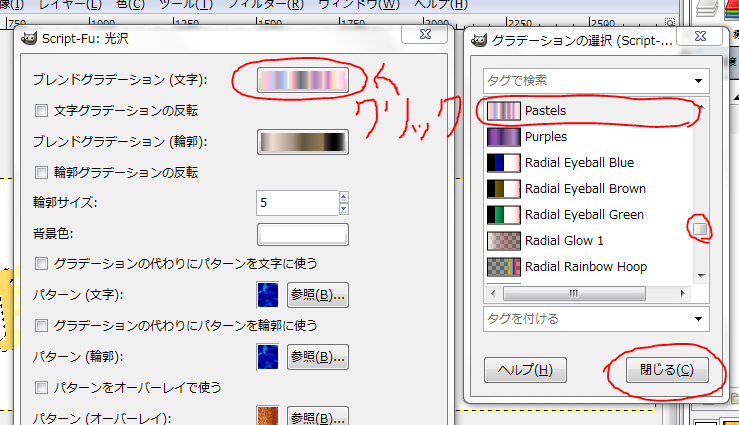
Task: Increase 輪郭サイズ with up arrow
Action: click(x=344, y=197)
